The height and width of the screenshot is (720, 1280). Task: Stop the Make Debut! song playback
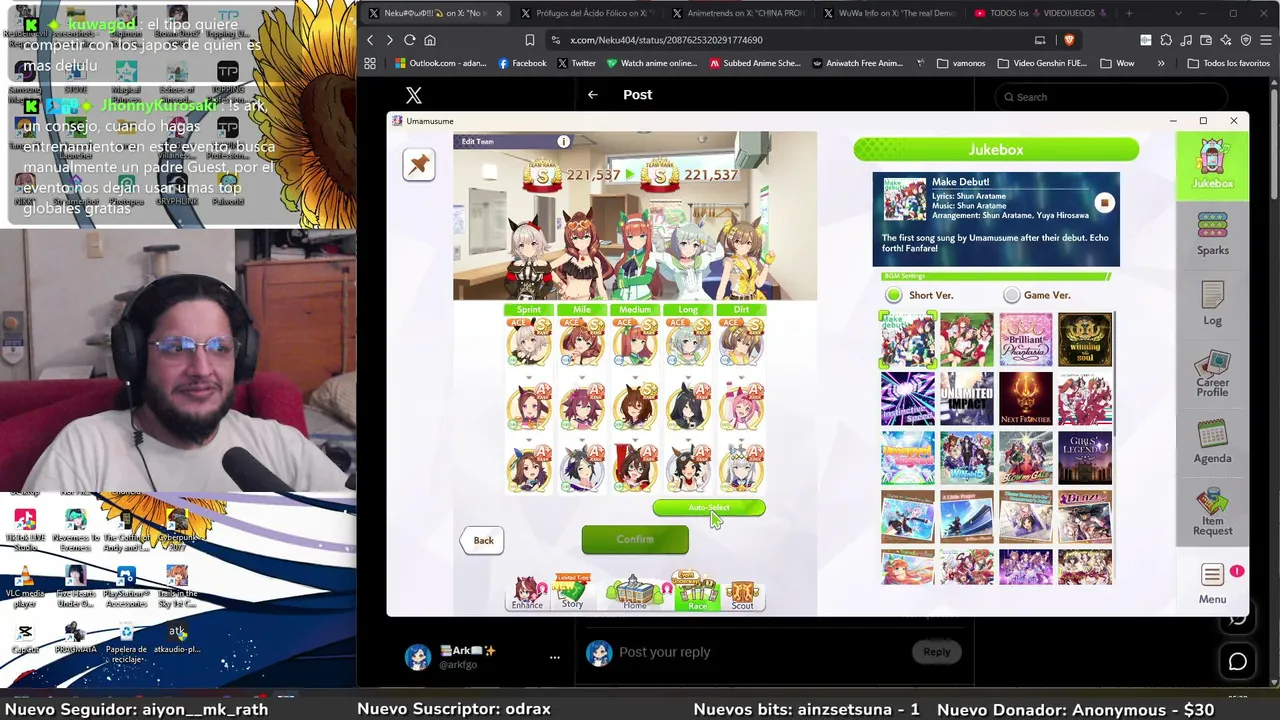click(1104, 203)
